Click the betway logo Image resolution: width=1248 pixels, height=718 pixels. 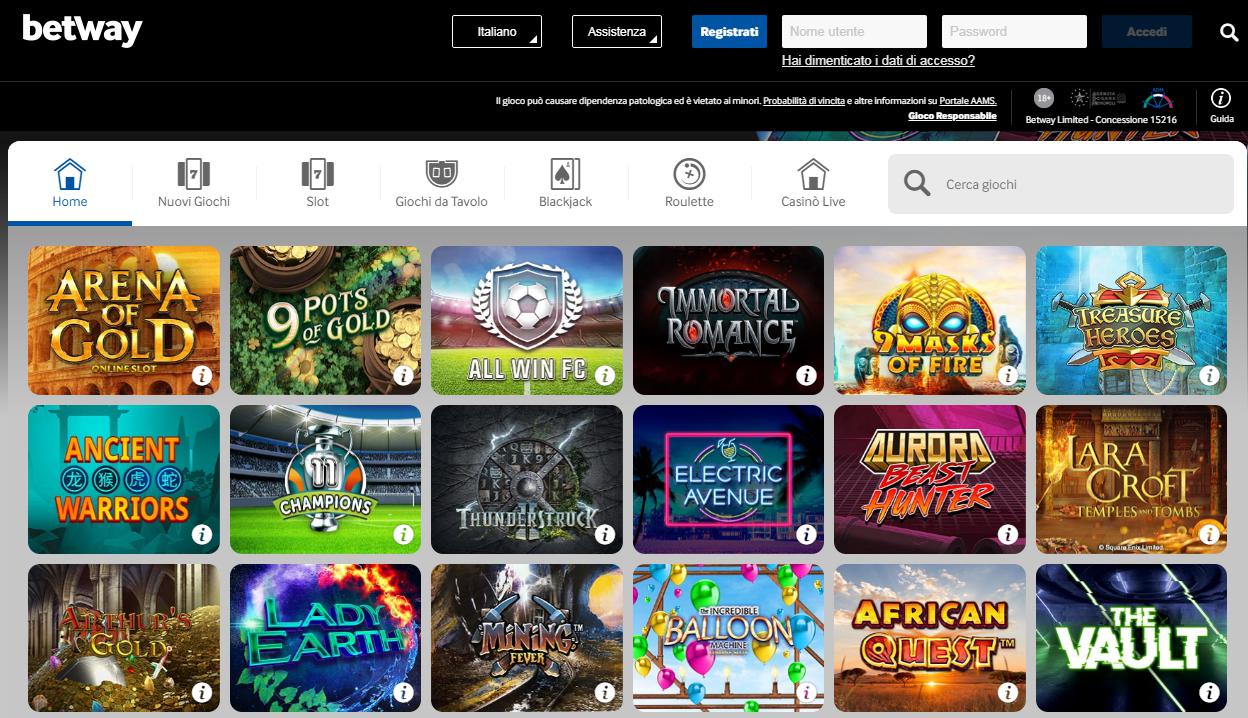(81, 30)
